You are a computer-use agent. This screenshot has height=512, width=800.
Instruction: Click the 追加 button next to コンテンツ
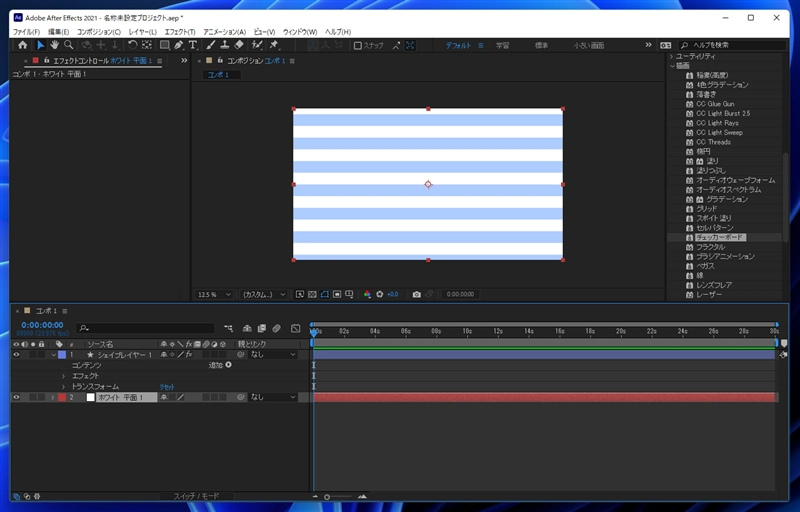pyautogui.click(x=228, y=365)
